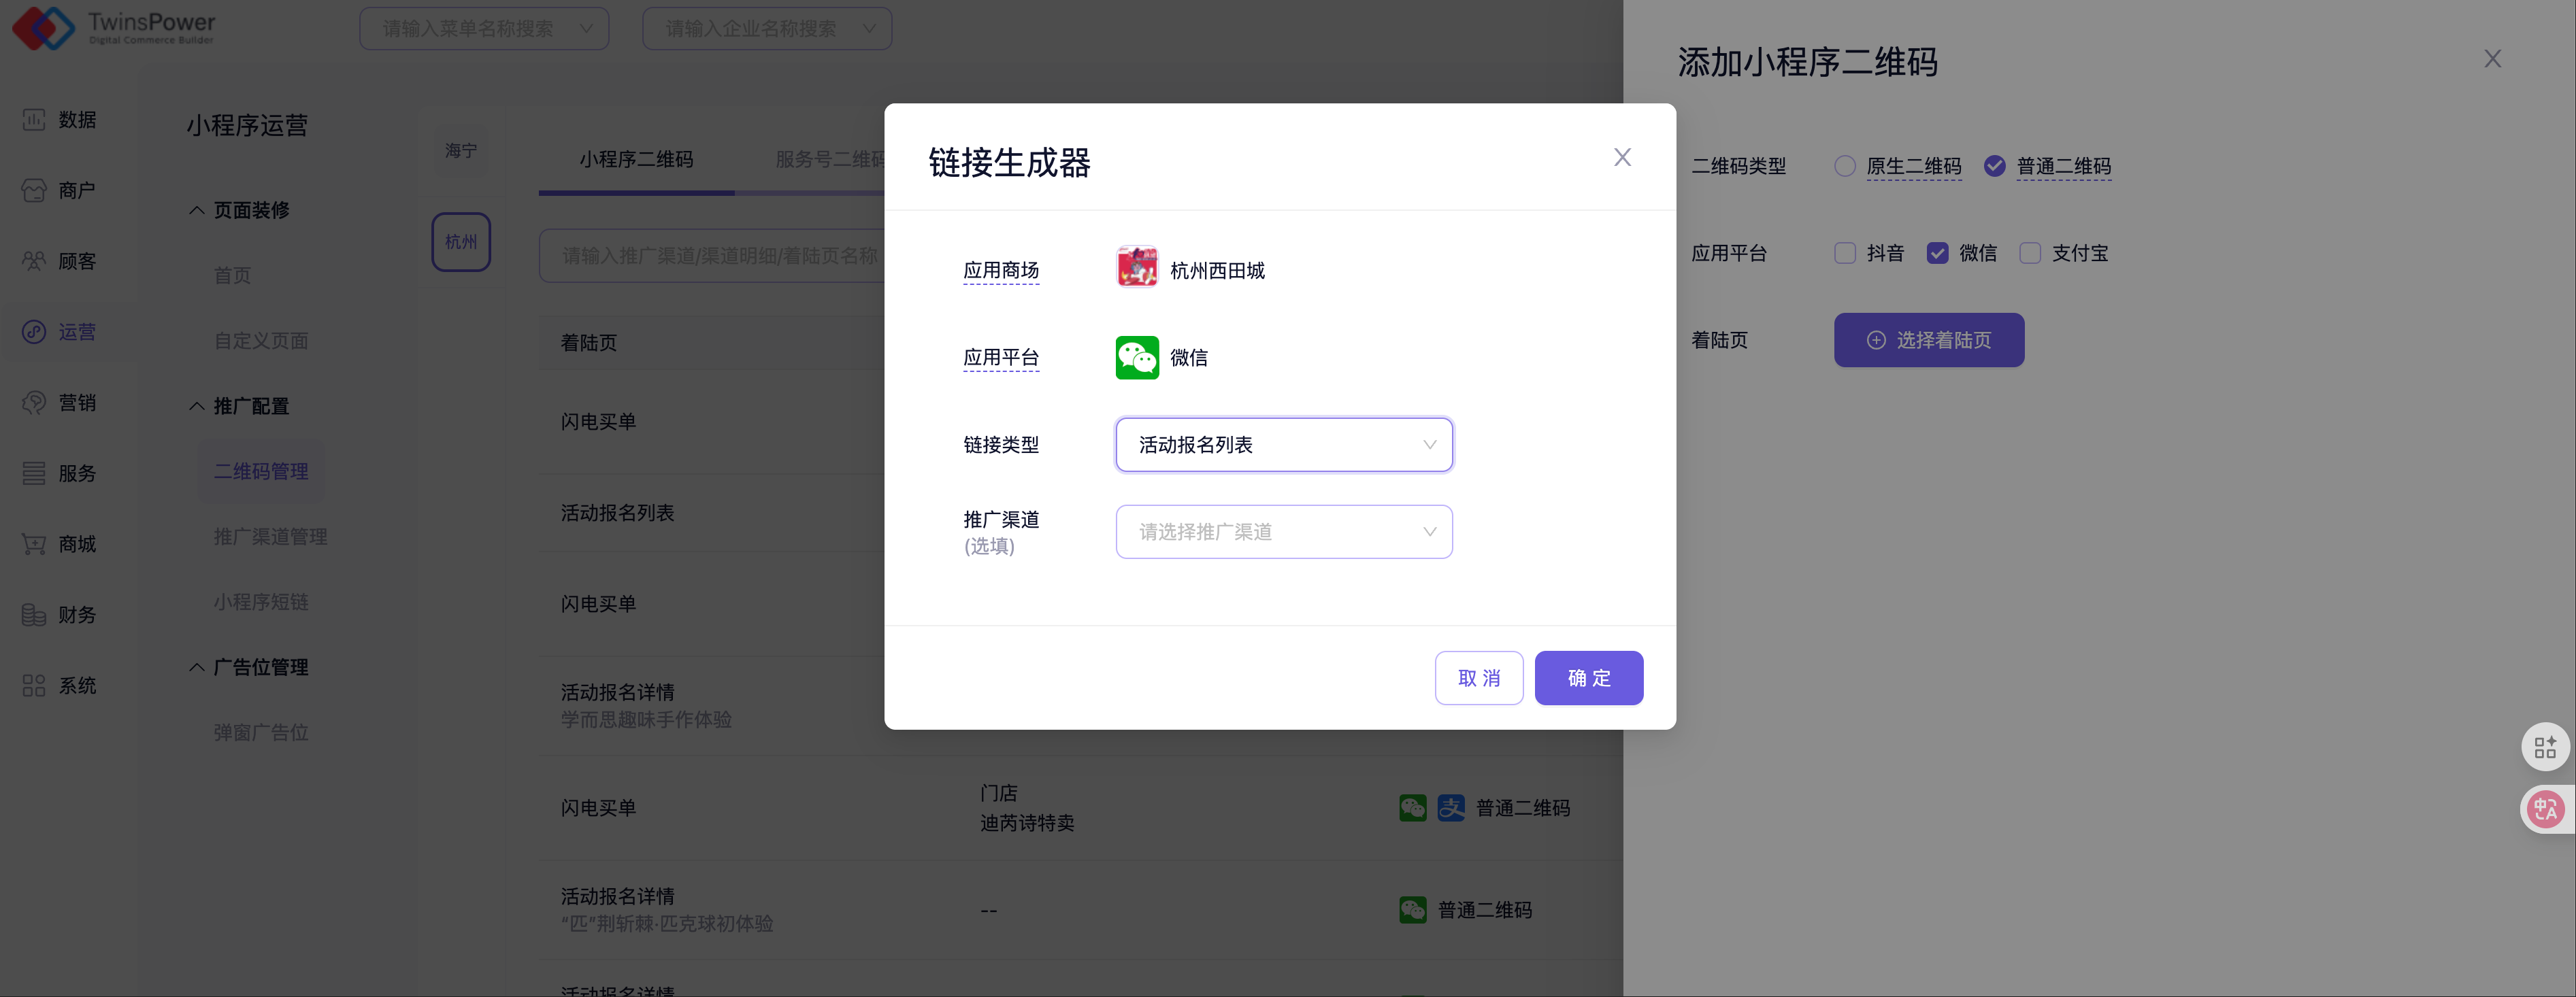Click the translate floating icon
Image resolution: width=2576 pixels, height=997 pixels.
pyautogui.click(x=2545, y=809)
